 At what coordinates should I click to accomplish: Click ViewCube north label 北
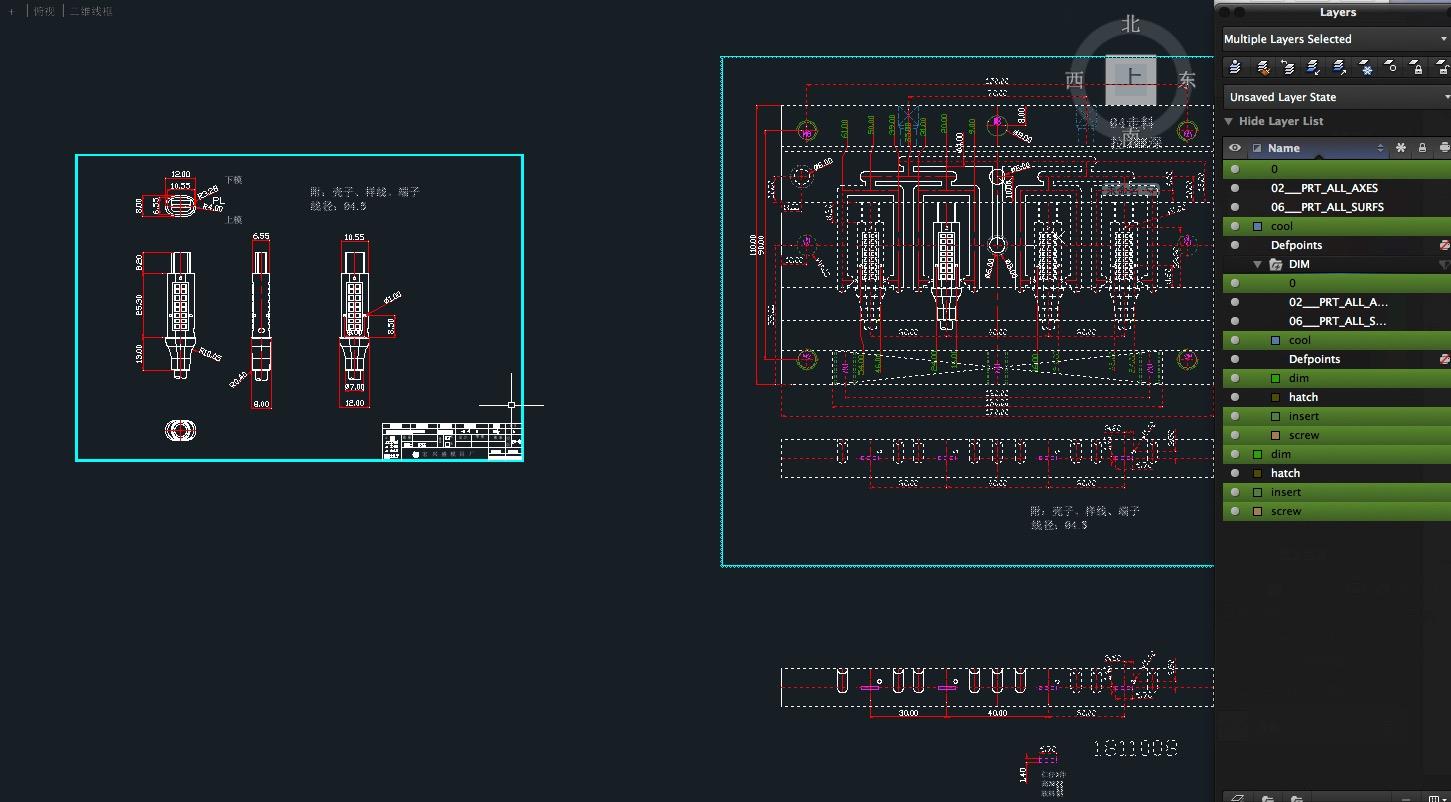tap(1131, 24)
